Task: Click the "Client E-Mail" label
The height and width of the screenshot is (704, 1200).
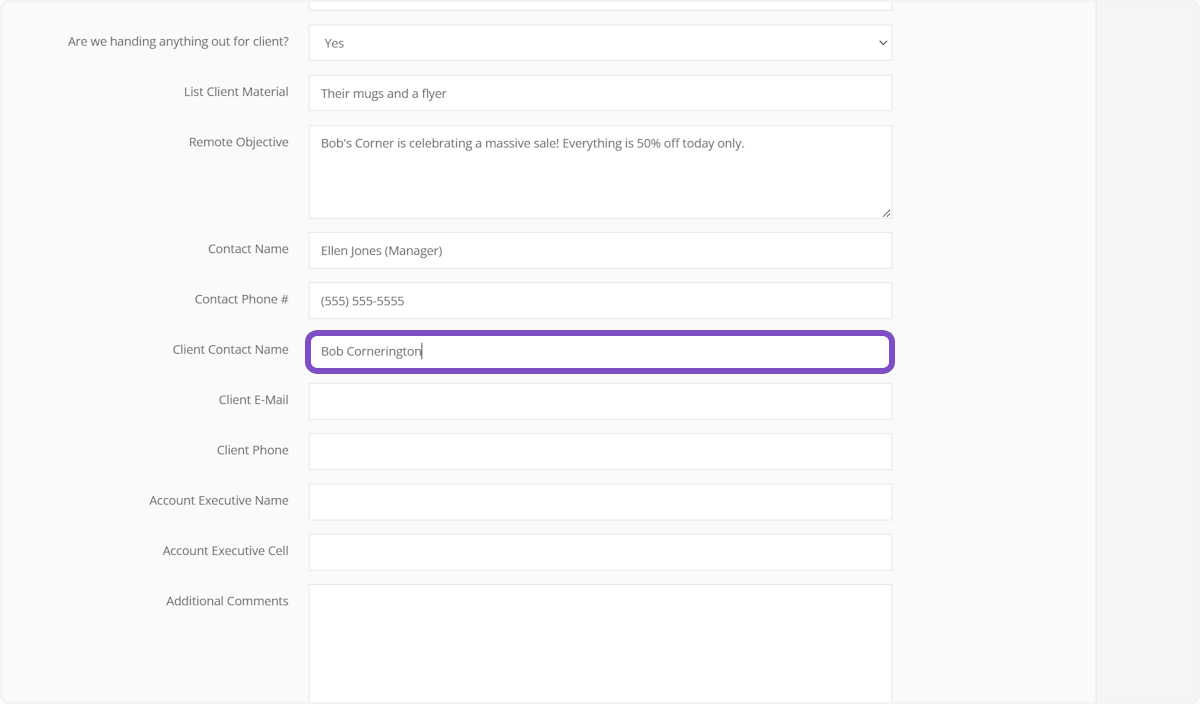Action: click(x=253, y=400)
